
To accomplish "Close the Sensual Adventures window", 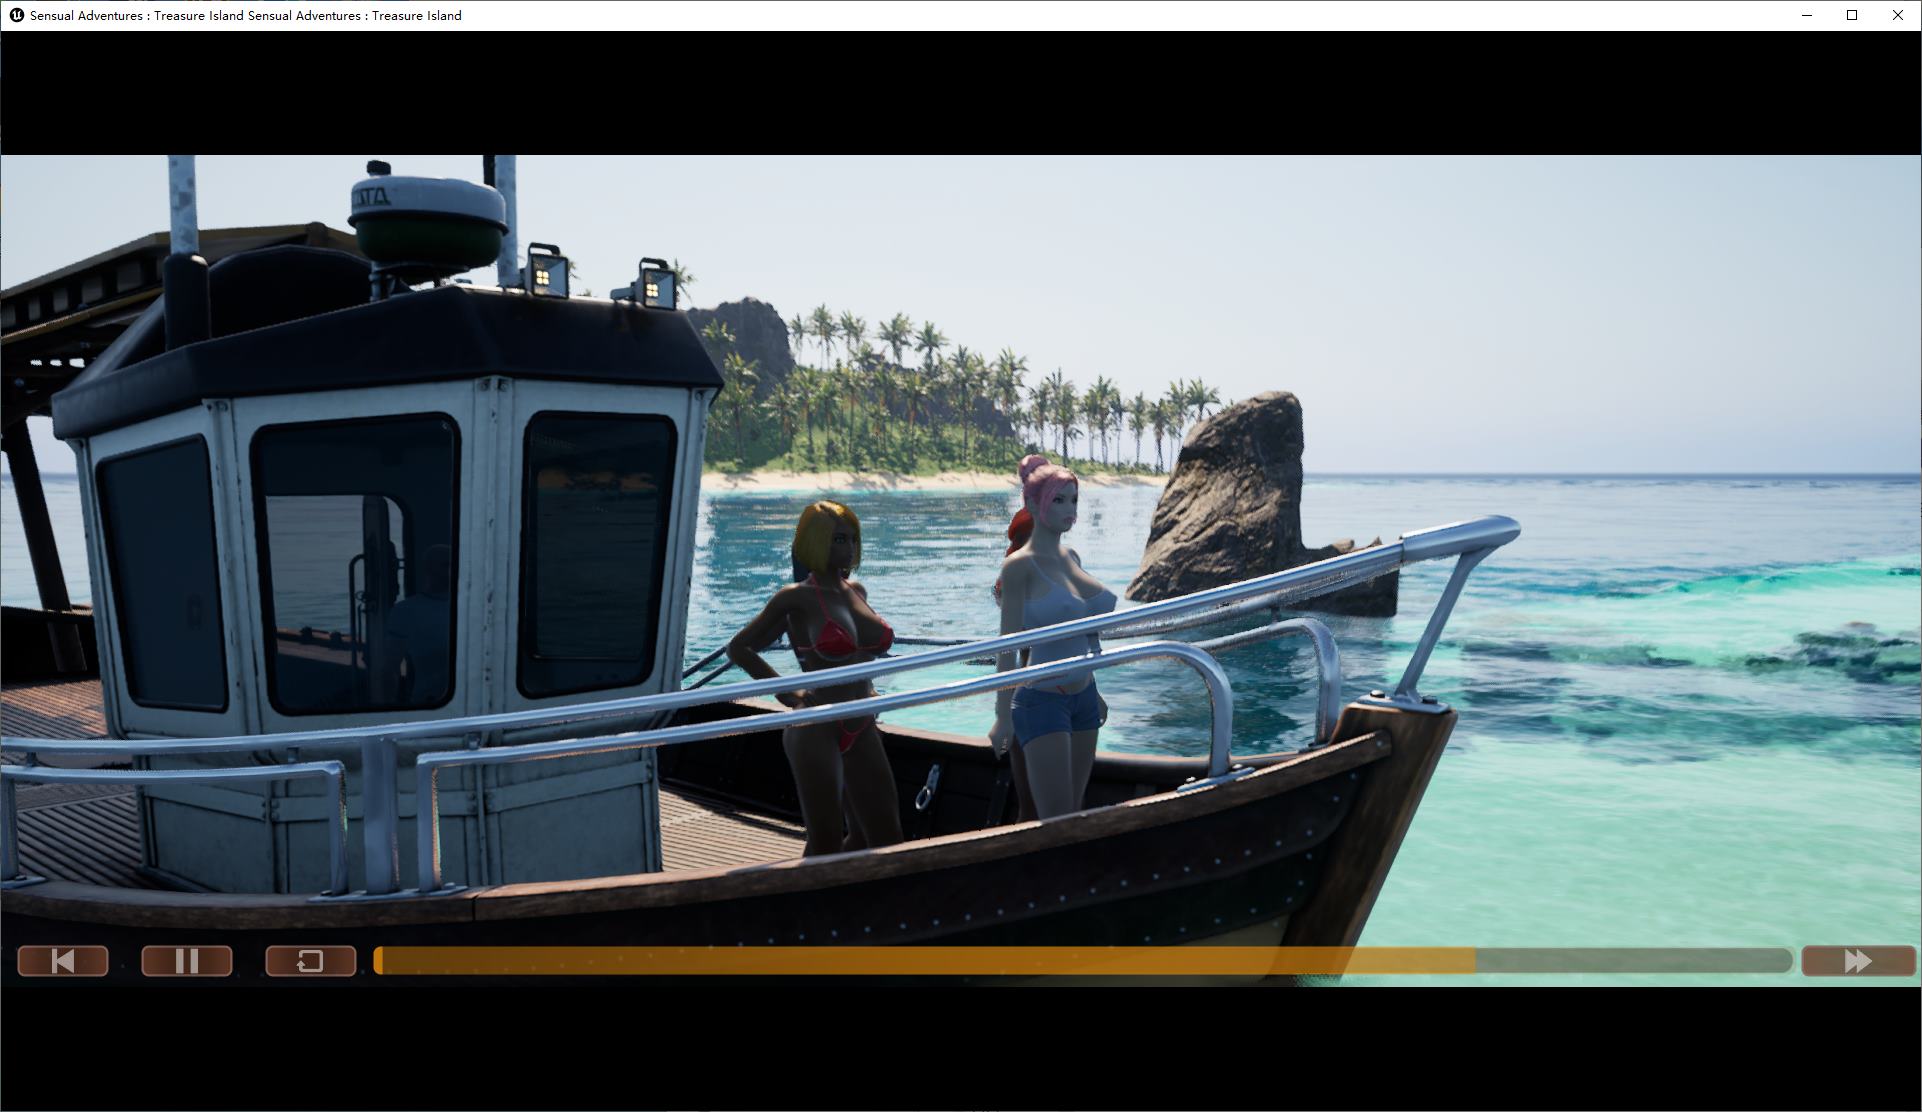I will point(1898,15).
